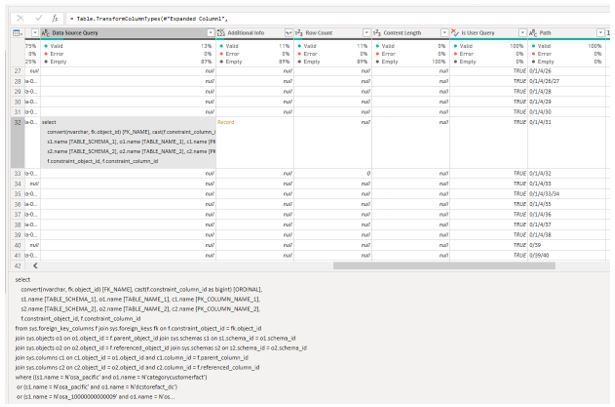615x407 pixels.
Task: Click the Path cell 0/1/4/31
Action: click(x=549, y=122)
